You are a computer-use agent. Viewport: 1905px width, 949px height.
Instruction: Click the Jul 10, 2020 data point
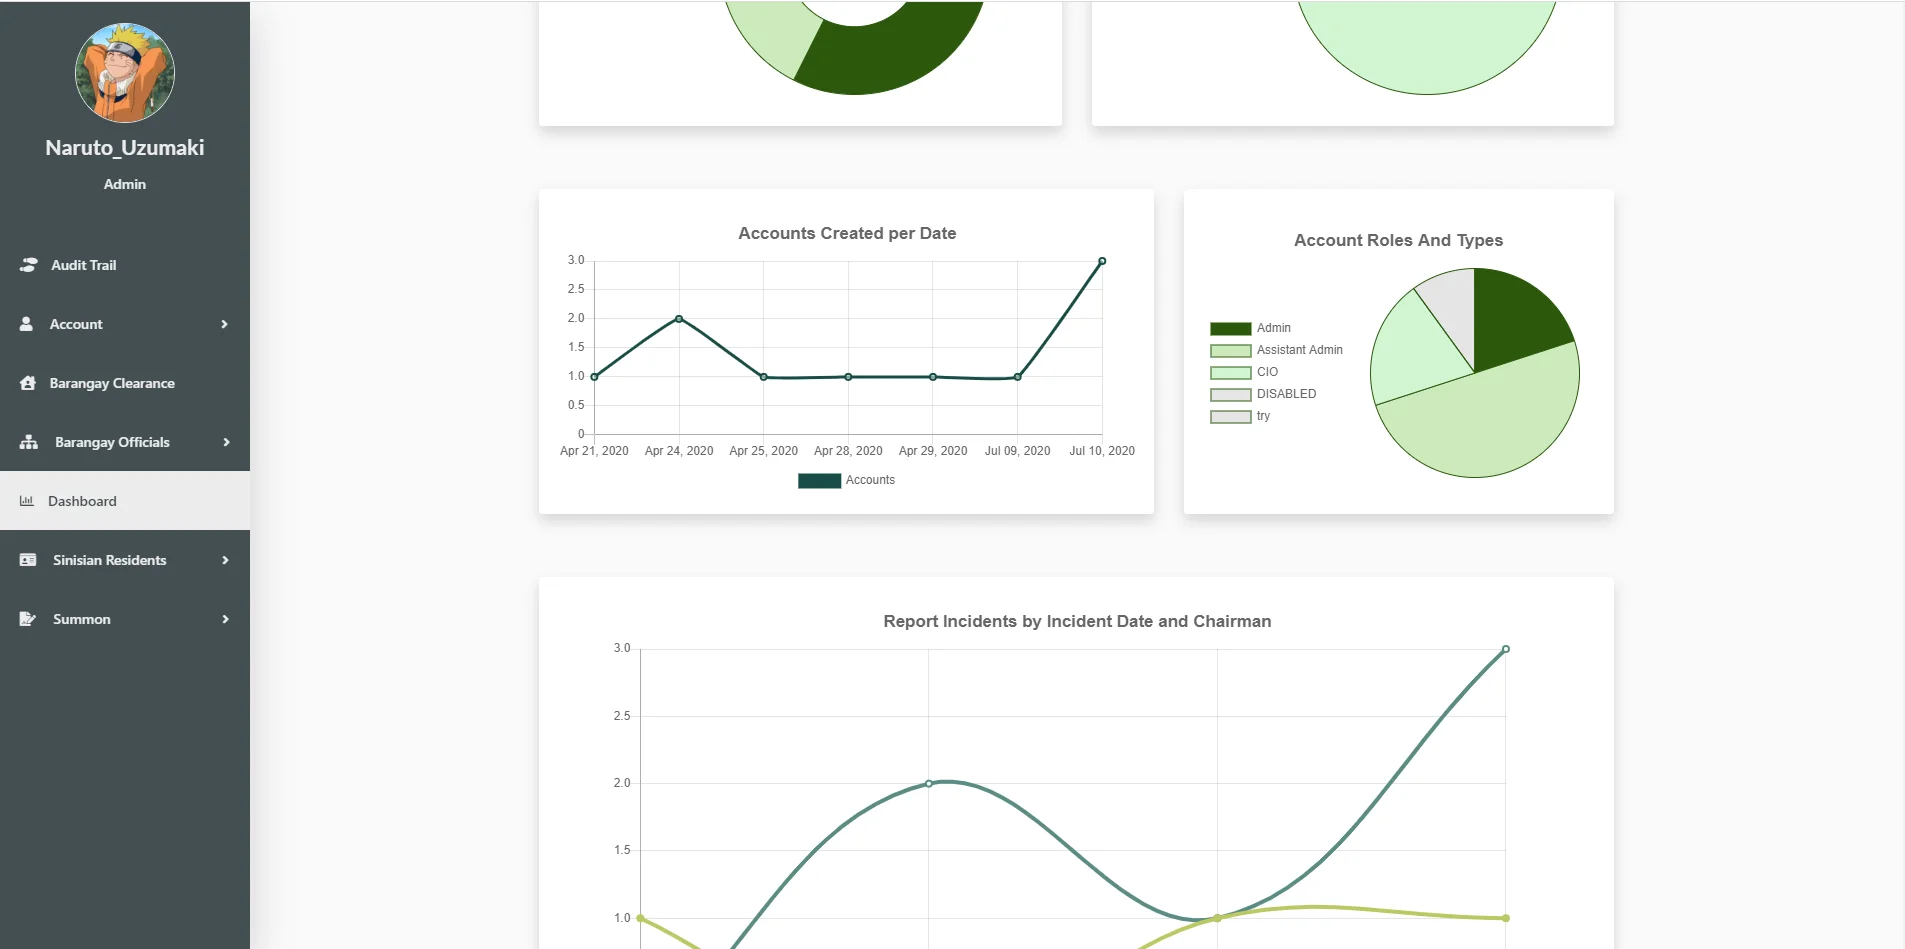pyautogui.click(x=1102, y=261)
